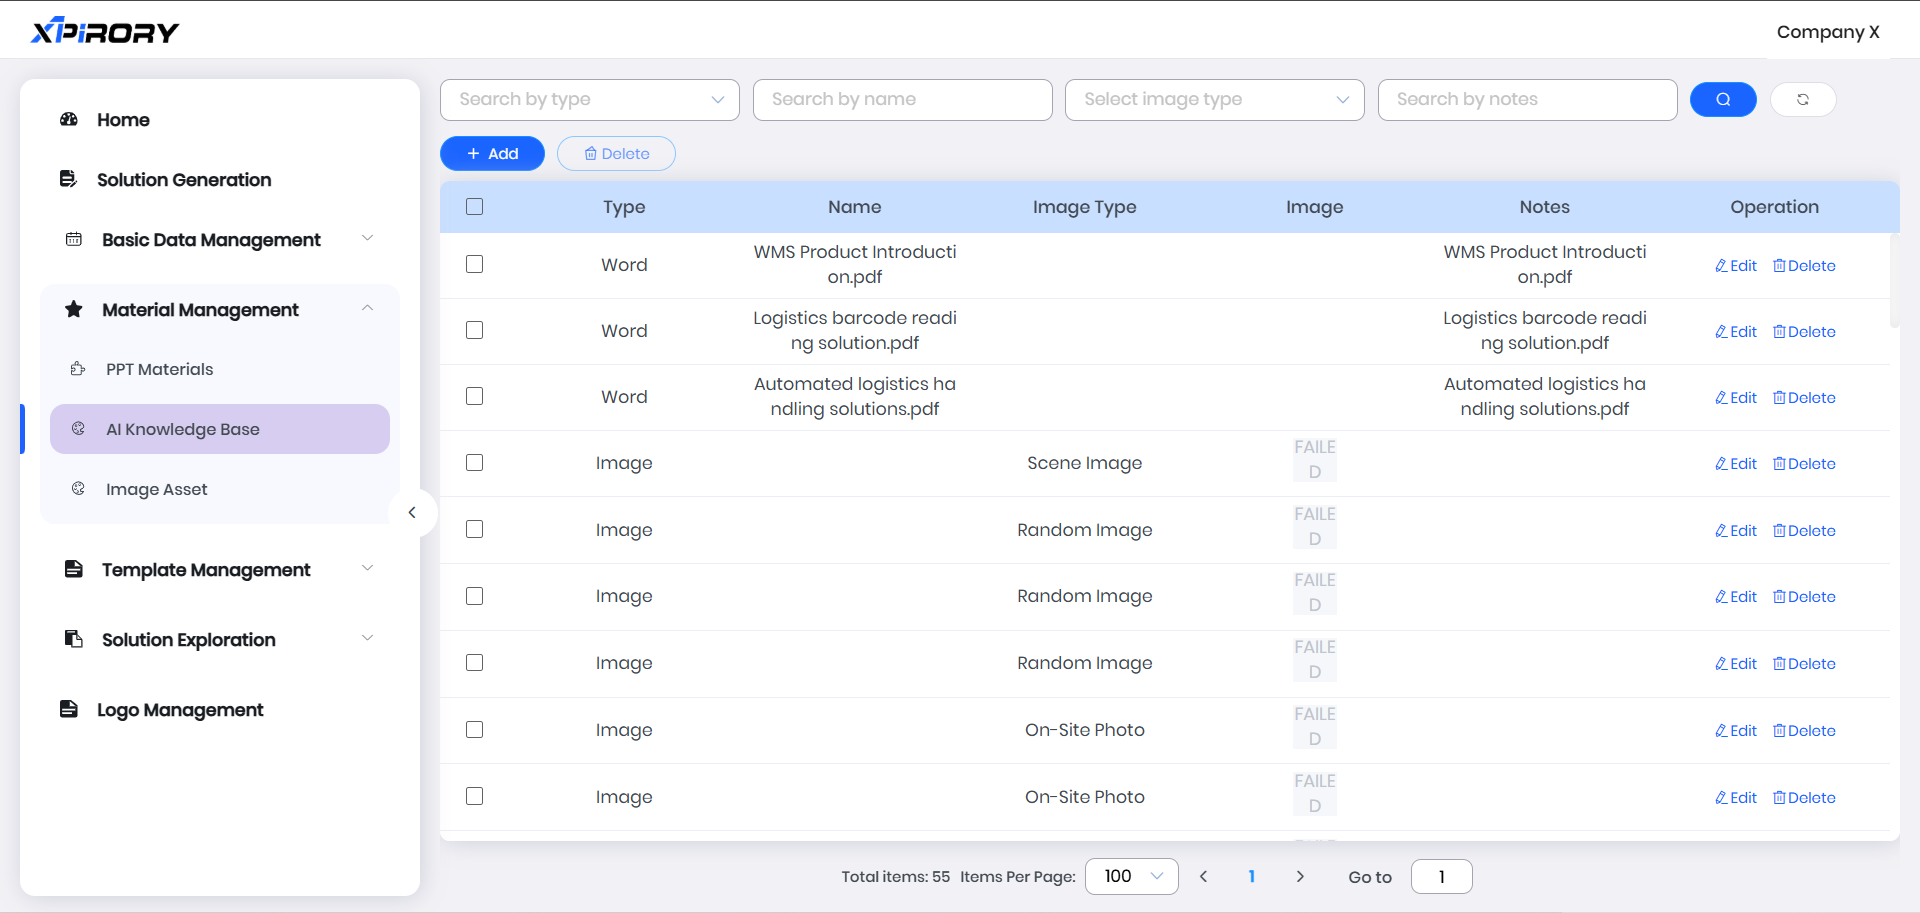Screen dimensions: 1920x913
Task: Go to the previous page arrow
Action: pyautogui.click(x=1203, y=876)
